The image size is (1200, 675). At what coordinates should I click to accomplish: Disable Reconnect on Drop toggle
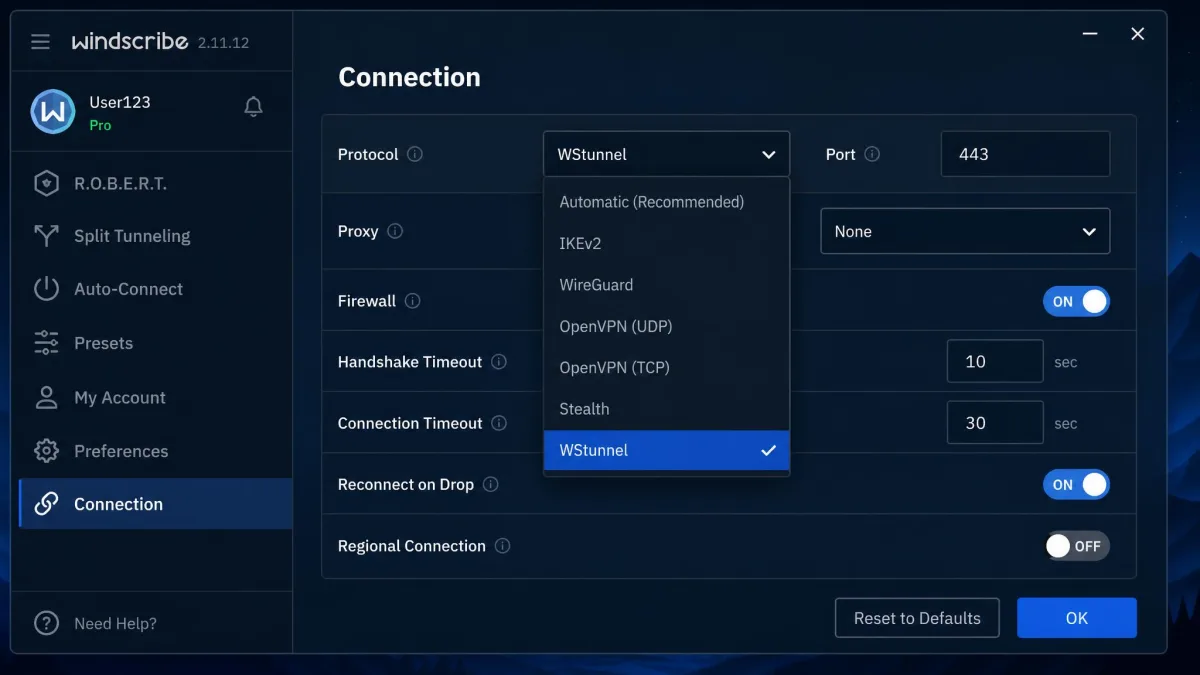1076,484
